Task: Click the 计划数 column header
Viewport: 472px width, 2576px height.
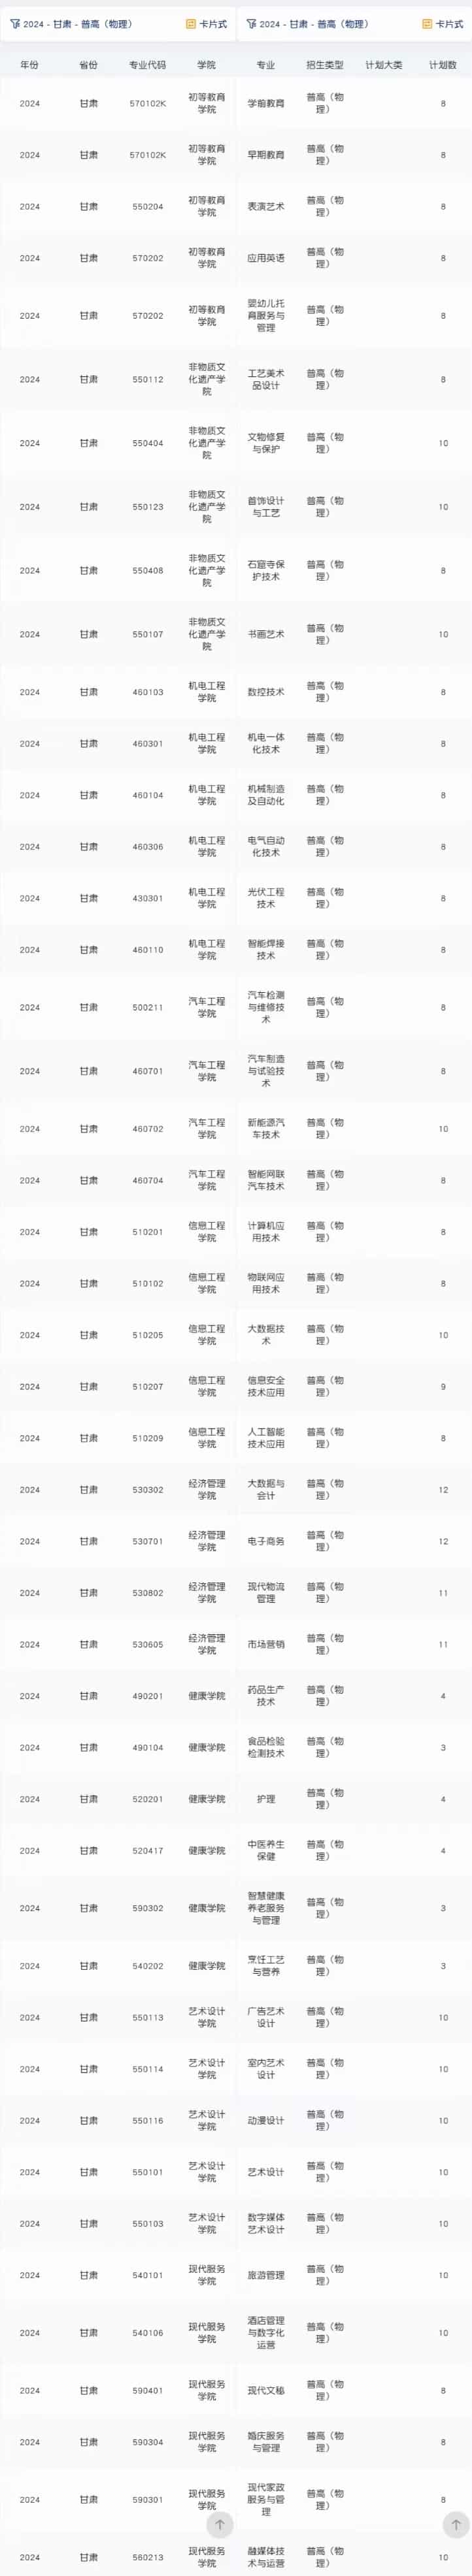Action: 443,65
